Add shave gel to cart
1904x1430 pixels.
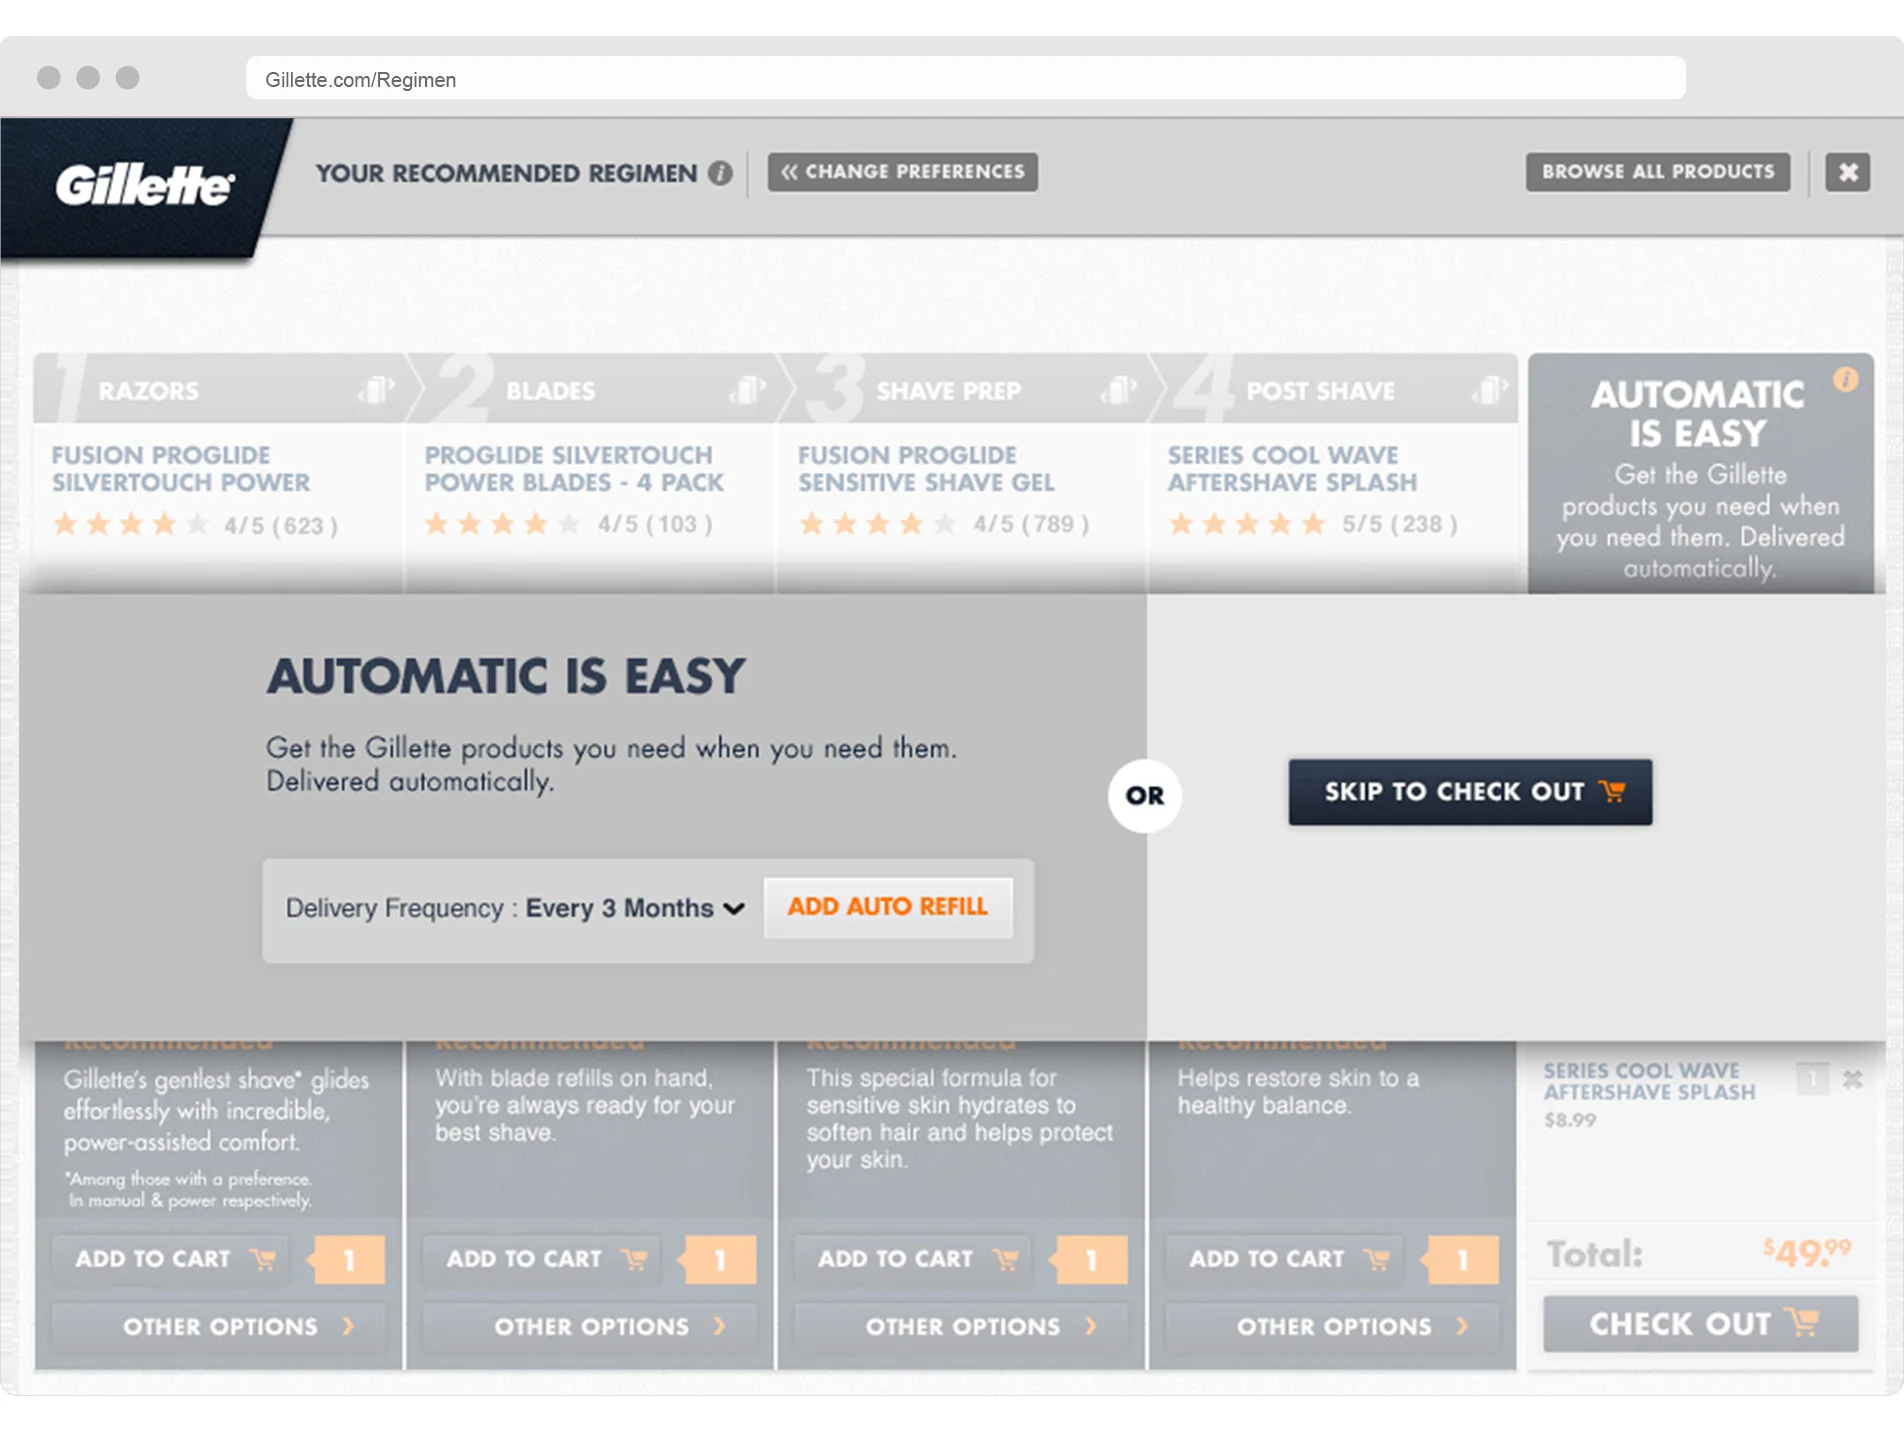point(914,1259)
